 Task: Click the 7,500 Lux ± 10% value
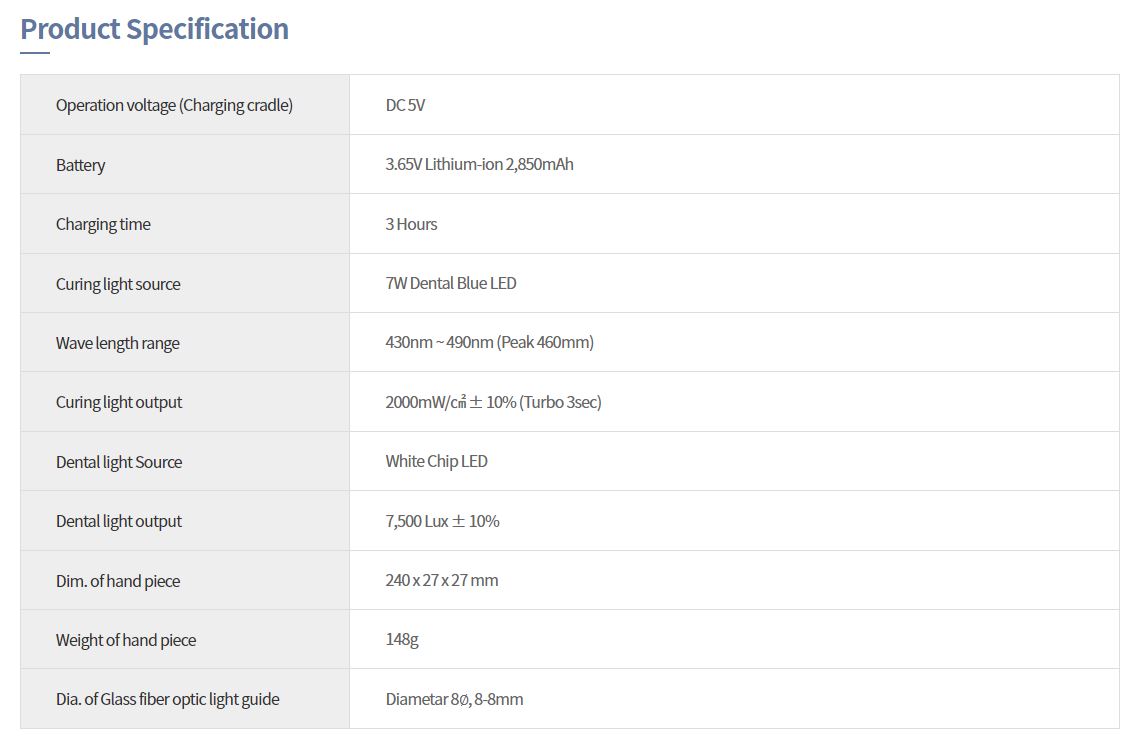coord(442,522)
